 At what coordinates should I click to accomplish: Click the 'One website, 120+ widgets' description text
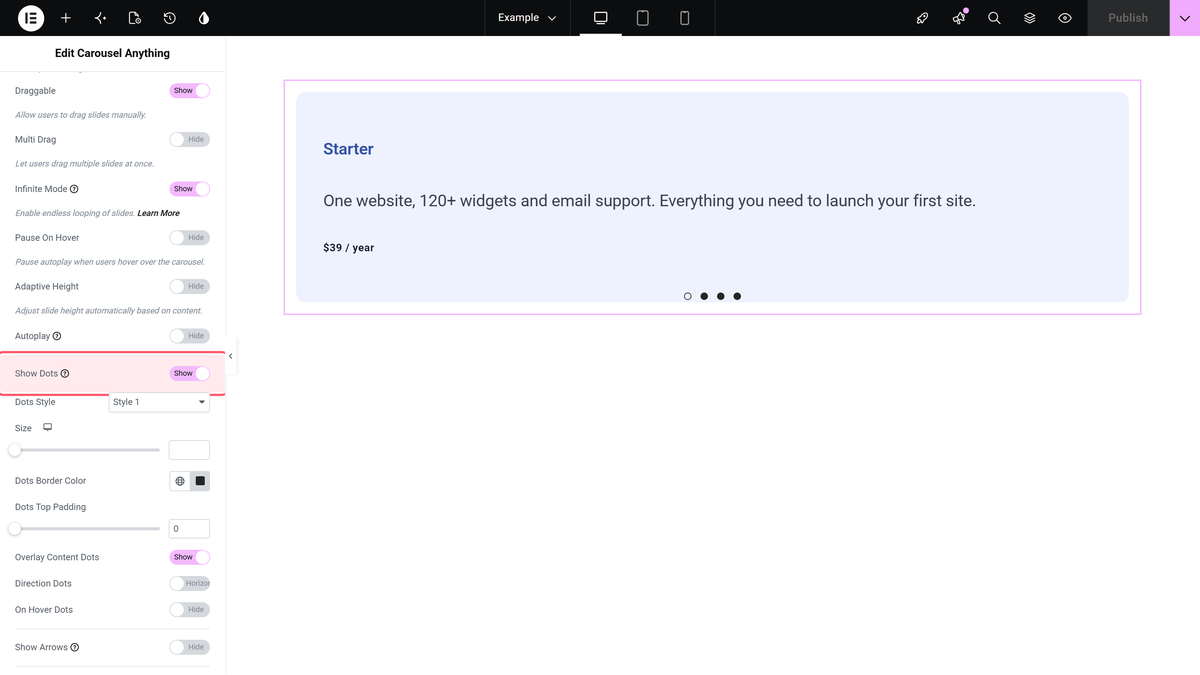649,201
